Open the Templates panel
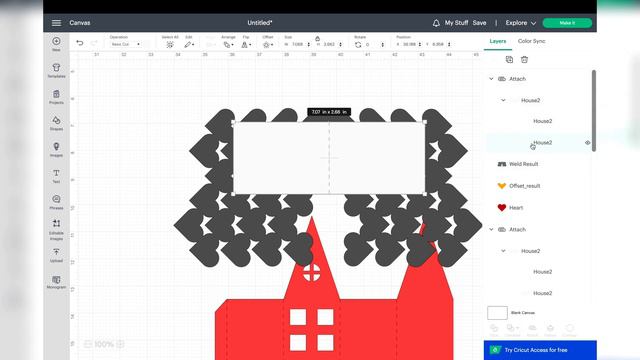 56,70
